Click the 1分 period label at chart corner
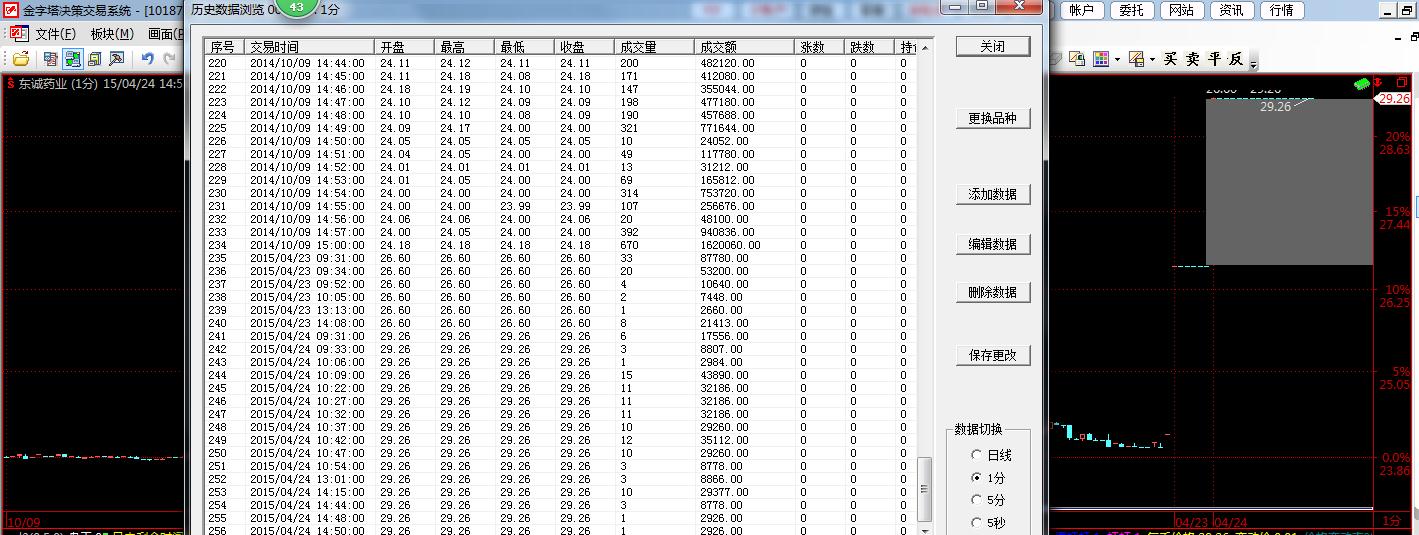The height and width of the screenshot is (535, 1419). pyautogui.click(x=1391, y=521)
